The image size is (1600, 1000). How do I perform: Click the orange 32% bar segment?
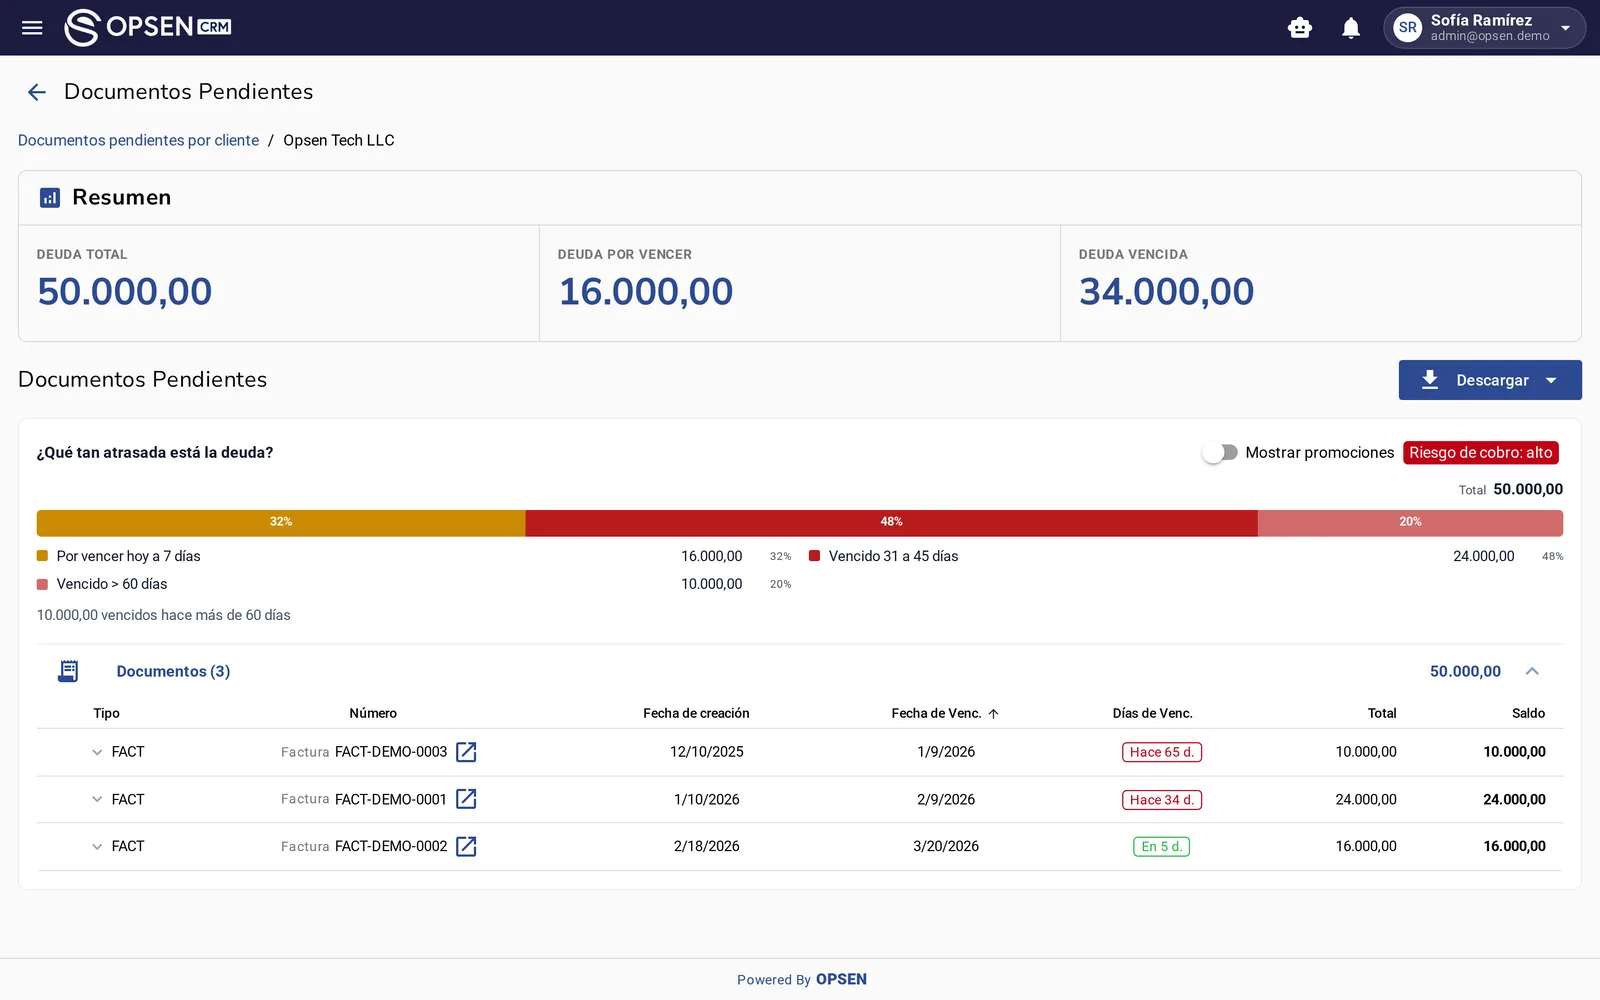point(281,523)
